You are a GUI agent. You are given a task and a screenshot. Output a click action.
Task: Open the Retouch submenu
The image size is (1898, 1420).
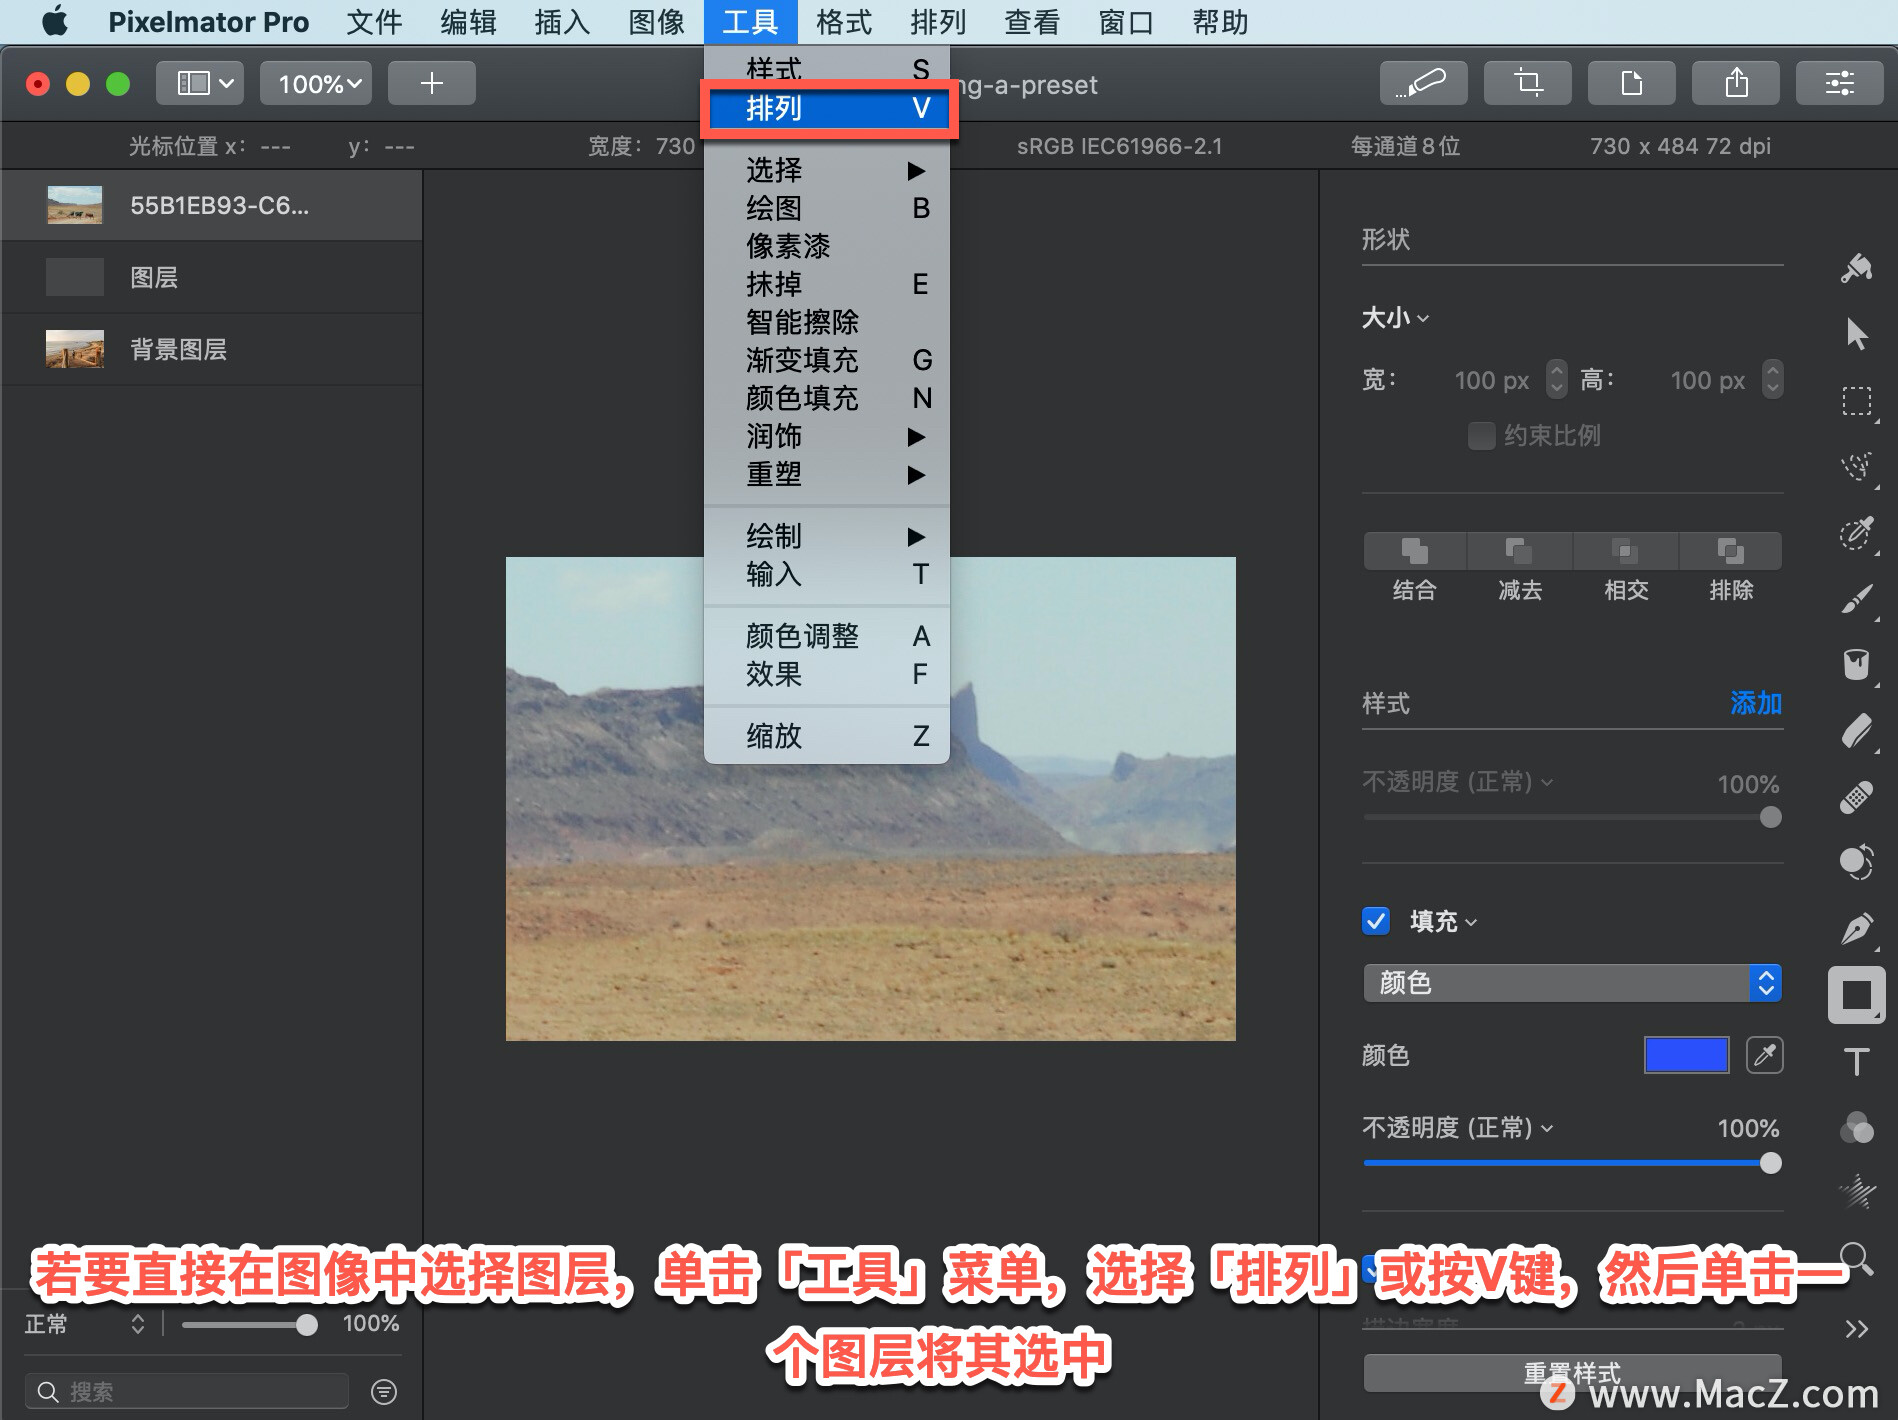827,436
